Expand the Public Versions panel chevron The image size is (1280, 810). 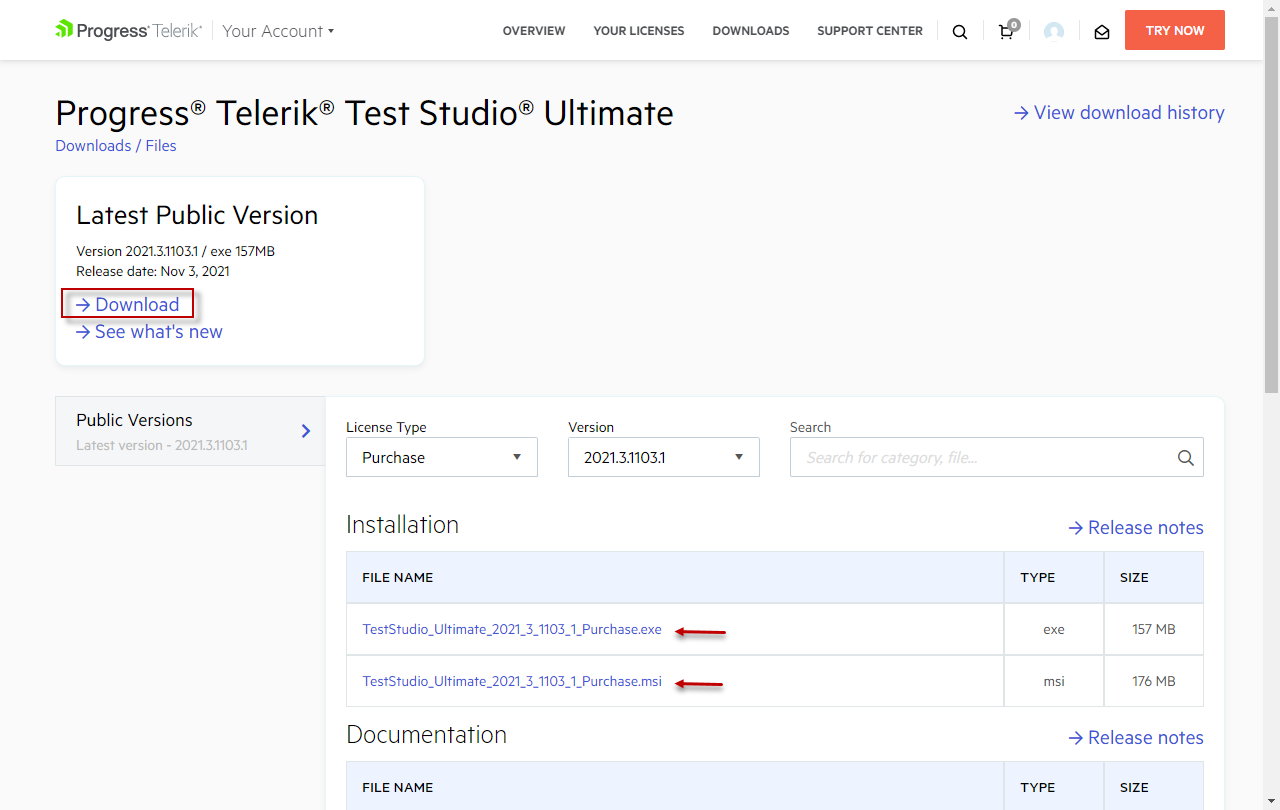click(306, 431)
